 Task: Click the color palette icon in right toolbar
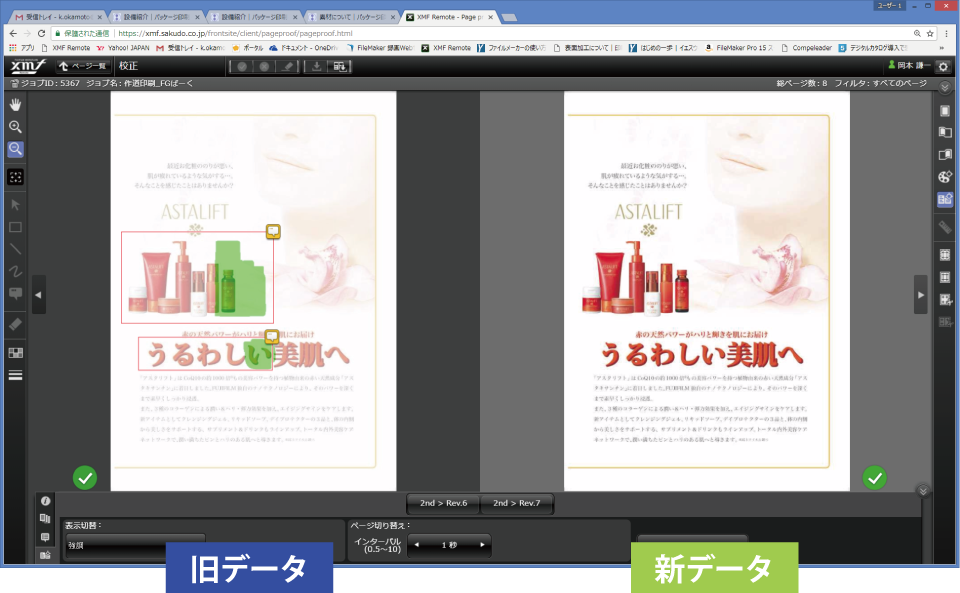pyautogui.click(x=945, y=177)
